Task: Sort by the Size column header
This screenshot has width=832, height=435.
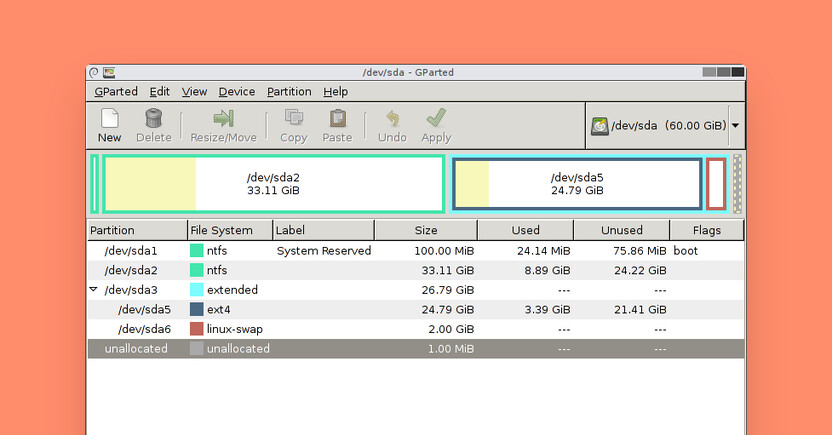Action: coord(426,231)
